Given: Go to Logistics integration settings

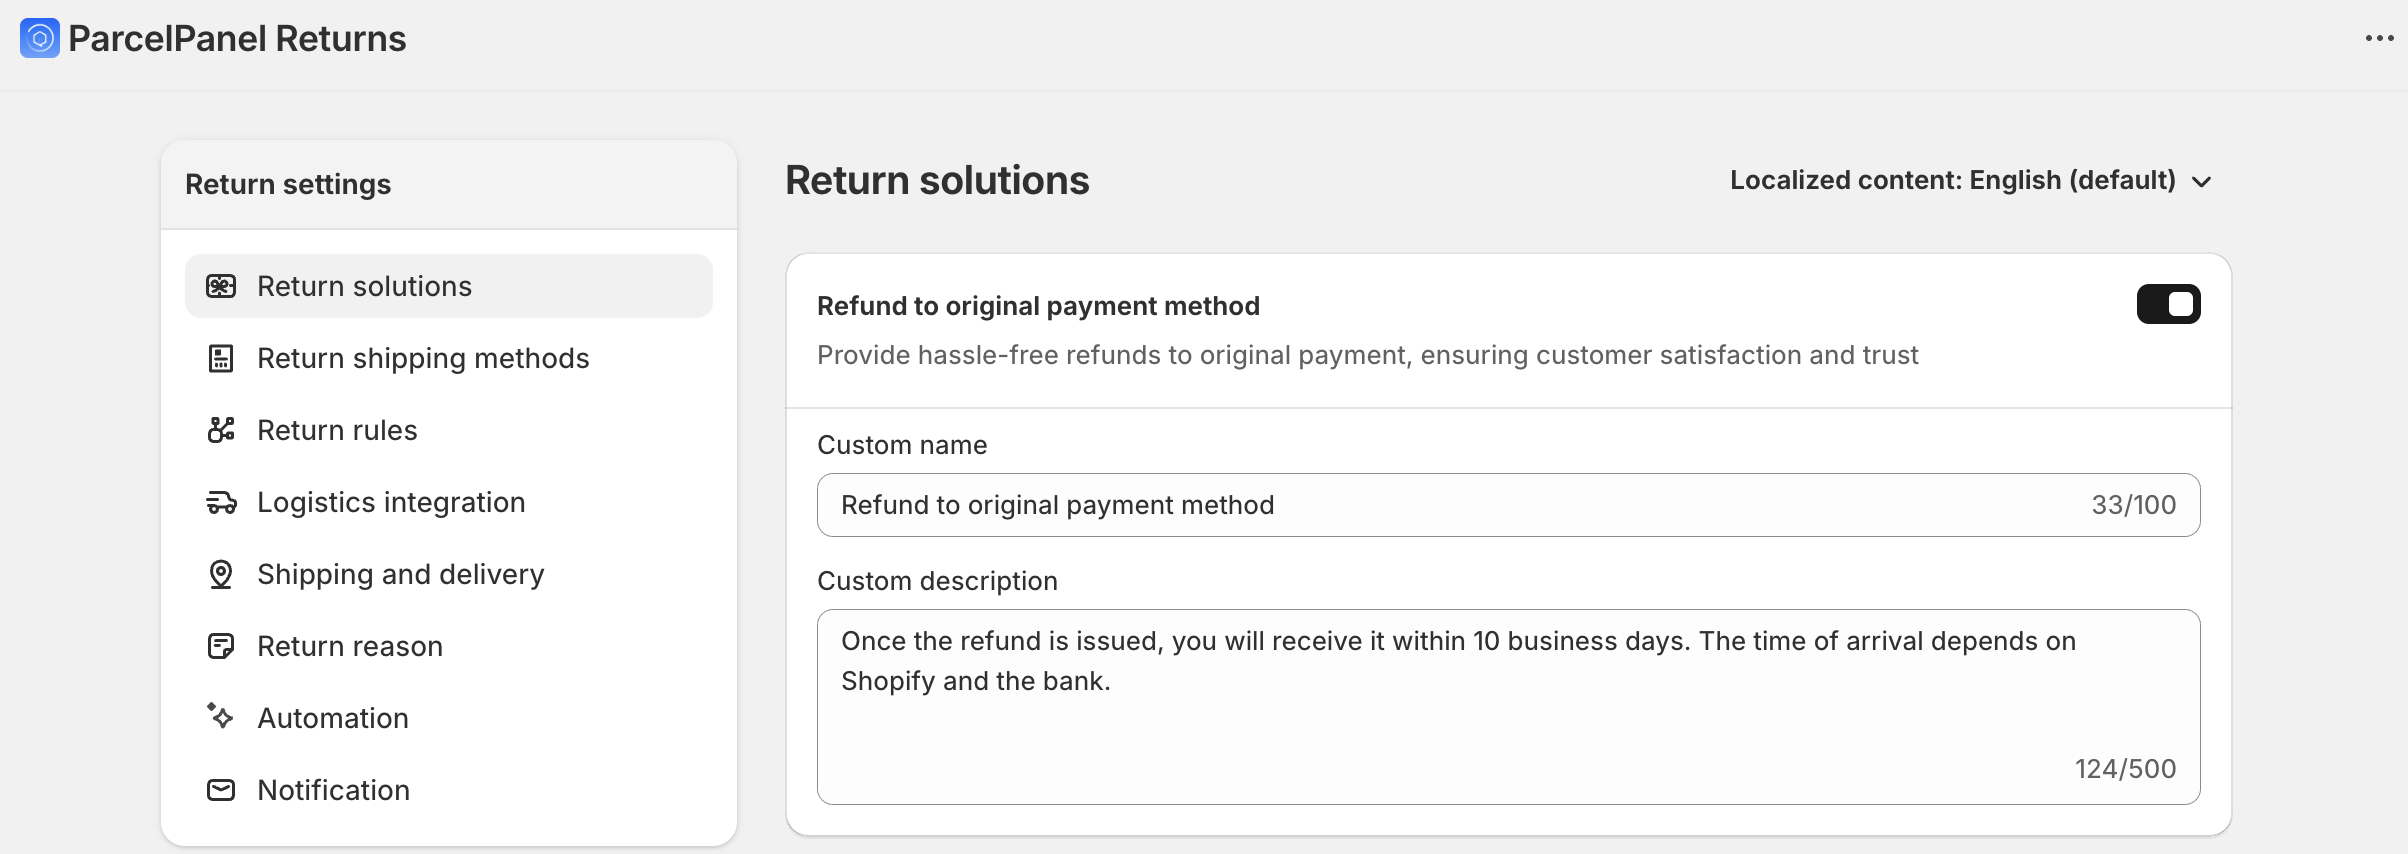Looking at the screenshot, I should tap(391, 502).
